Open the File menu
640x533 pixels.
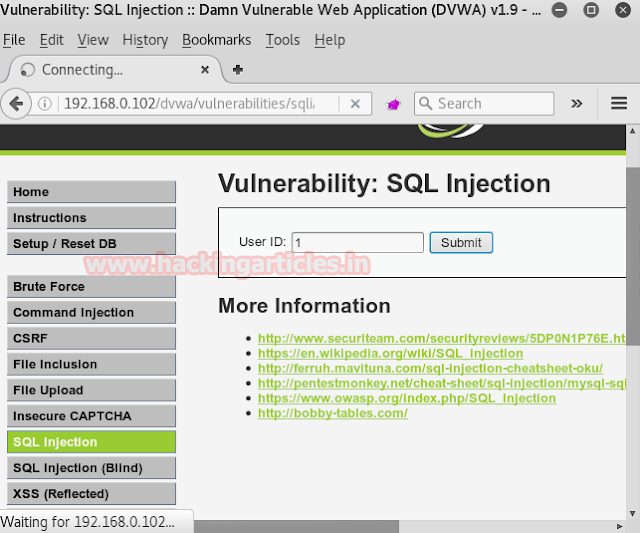(x=14, y=40)
